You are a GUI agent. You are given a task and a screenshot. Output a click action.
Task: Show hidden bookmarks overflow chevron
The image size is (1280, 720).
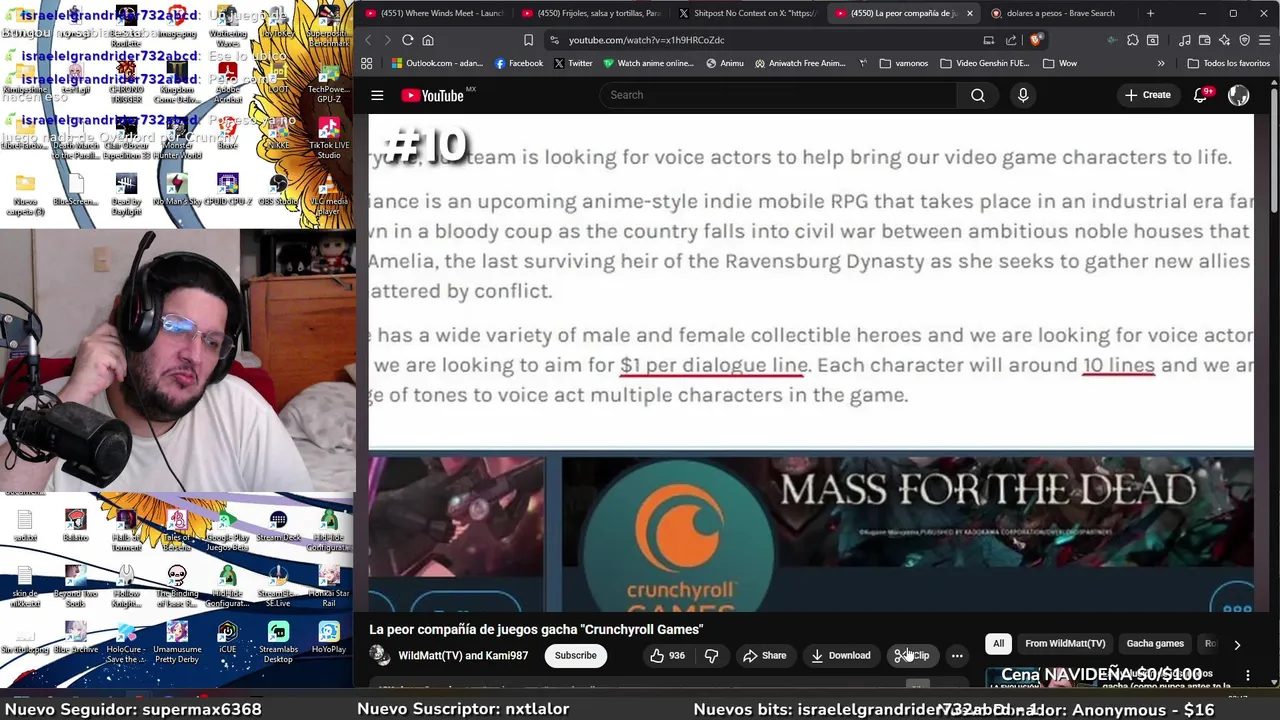pos(1161,63)
